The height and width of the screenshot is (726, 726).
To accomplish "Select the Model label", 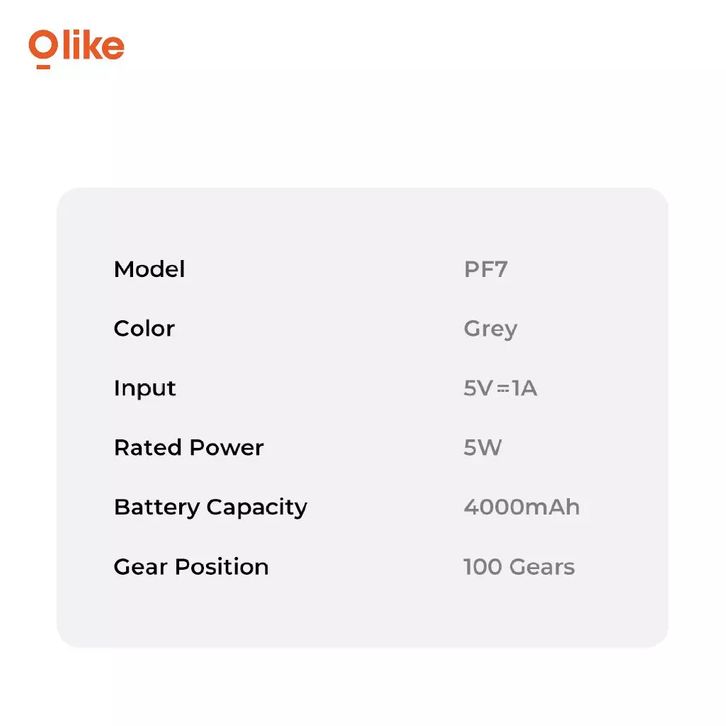I will [149, 269].
